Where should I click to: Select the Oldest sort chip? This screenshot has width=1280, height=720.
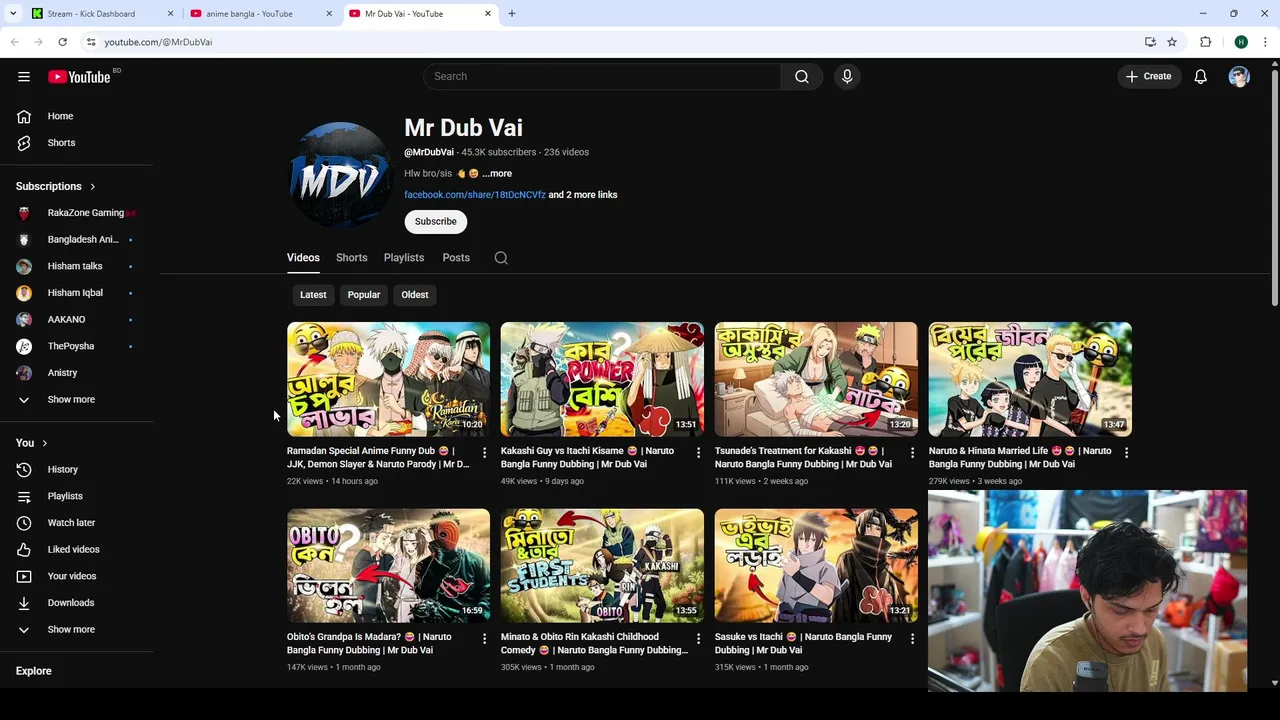tap(415, 295)
